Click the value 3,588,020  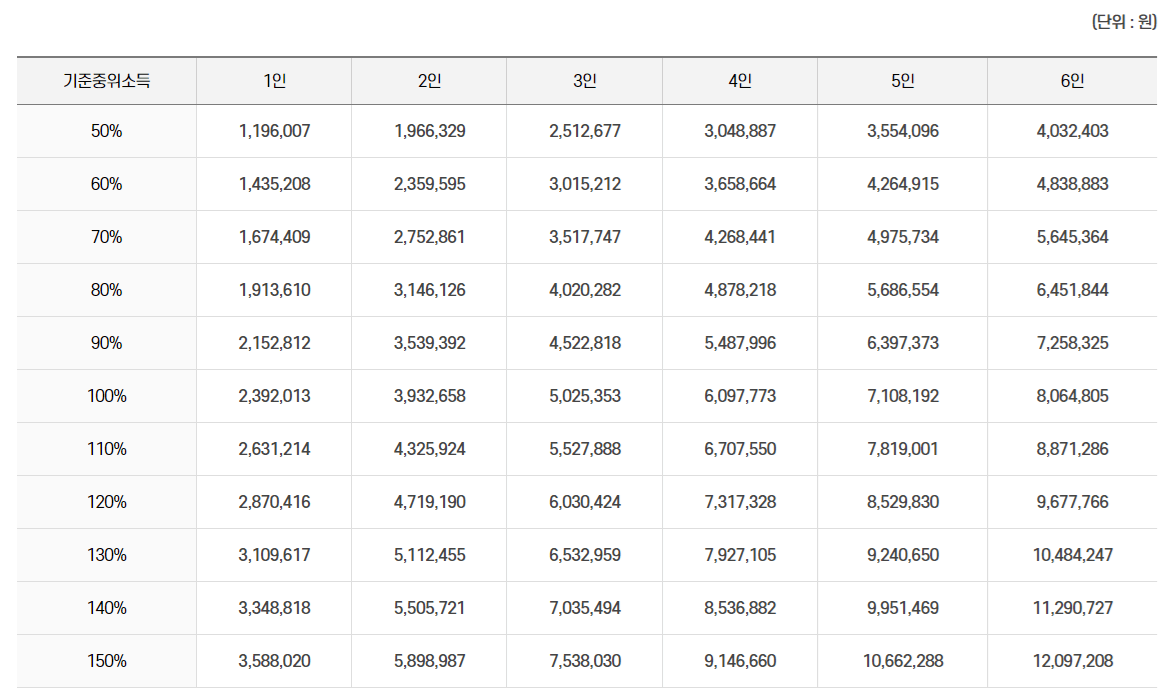274,661
